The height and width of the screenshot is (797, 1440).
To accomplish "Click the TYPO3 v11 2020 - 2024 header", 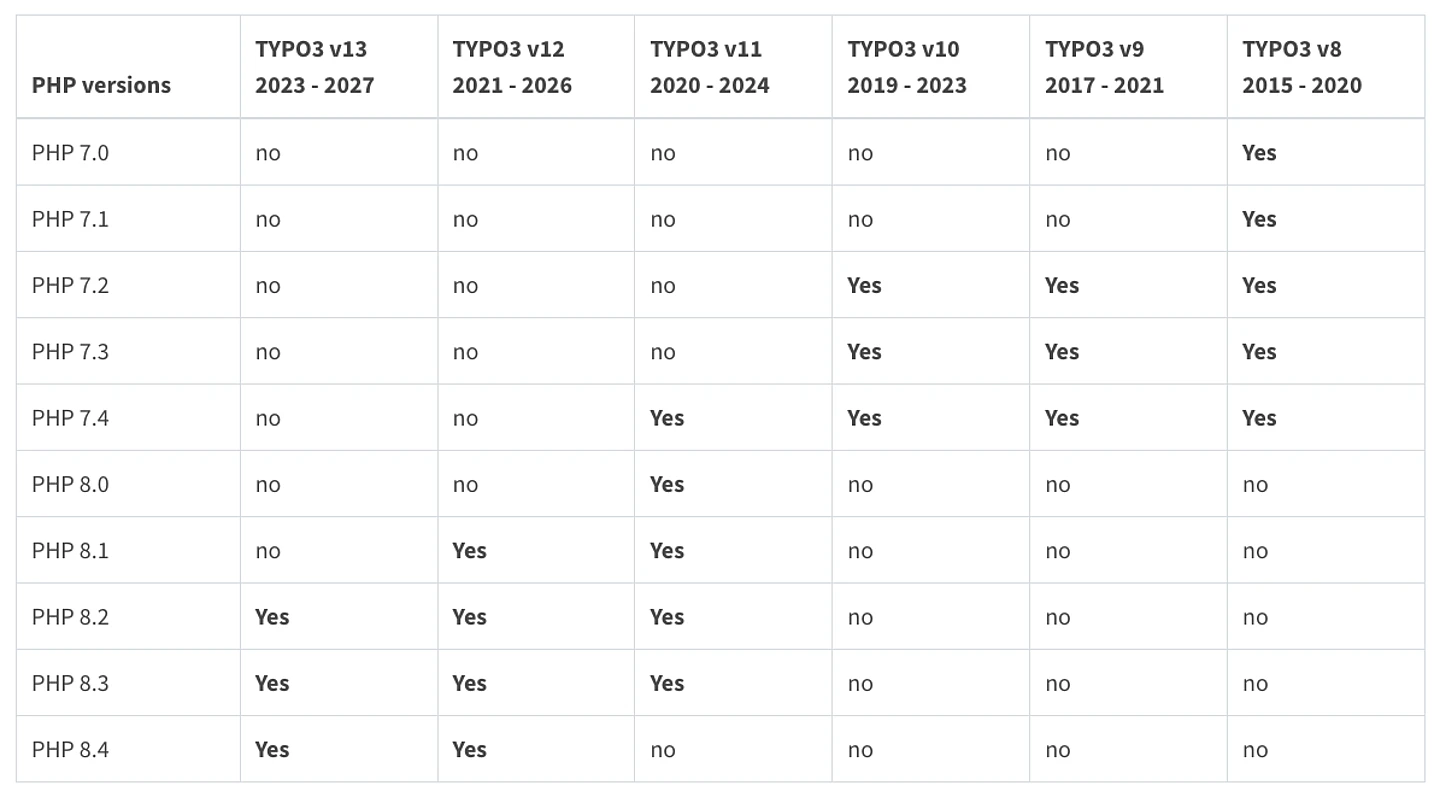I will (709, 67).
